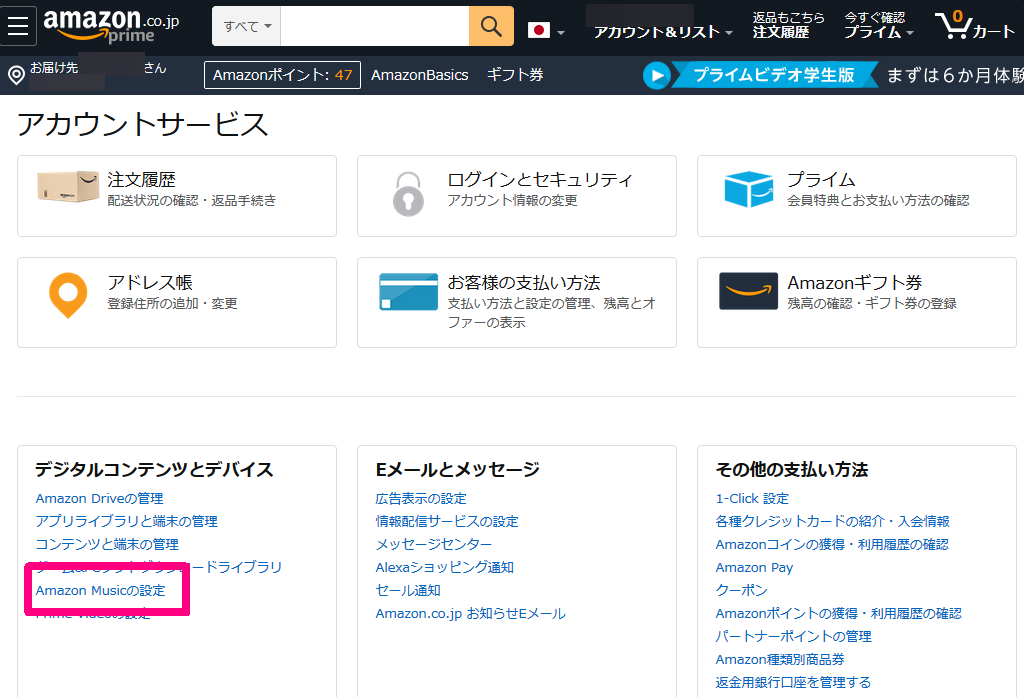
Task: Click the Japan flag icon
Action: point(539,30)
